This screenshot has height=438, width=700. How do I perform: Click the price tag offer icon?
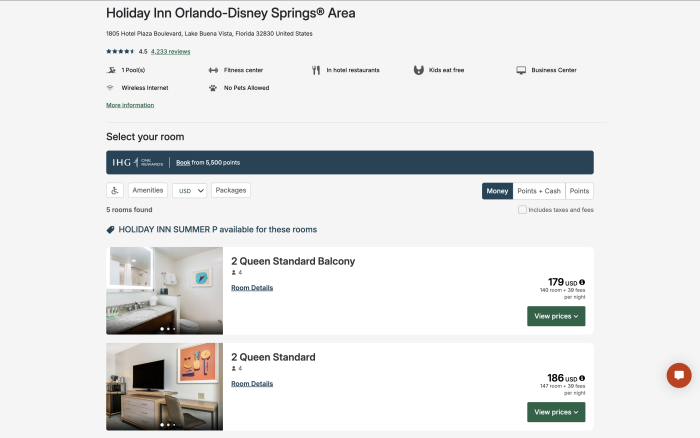click(111, 230)
